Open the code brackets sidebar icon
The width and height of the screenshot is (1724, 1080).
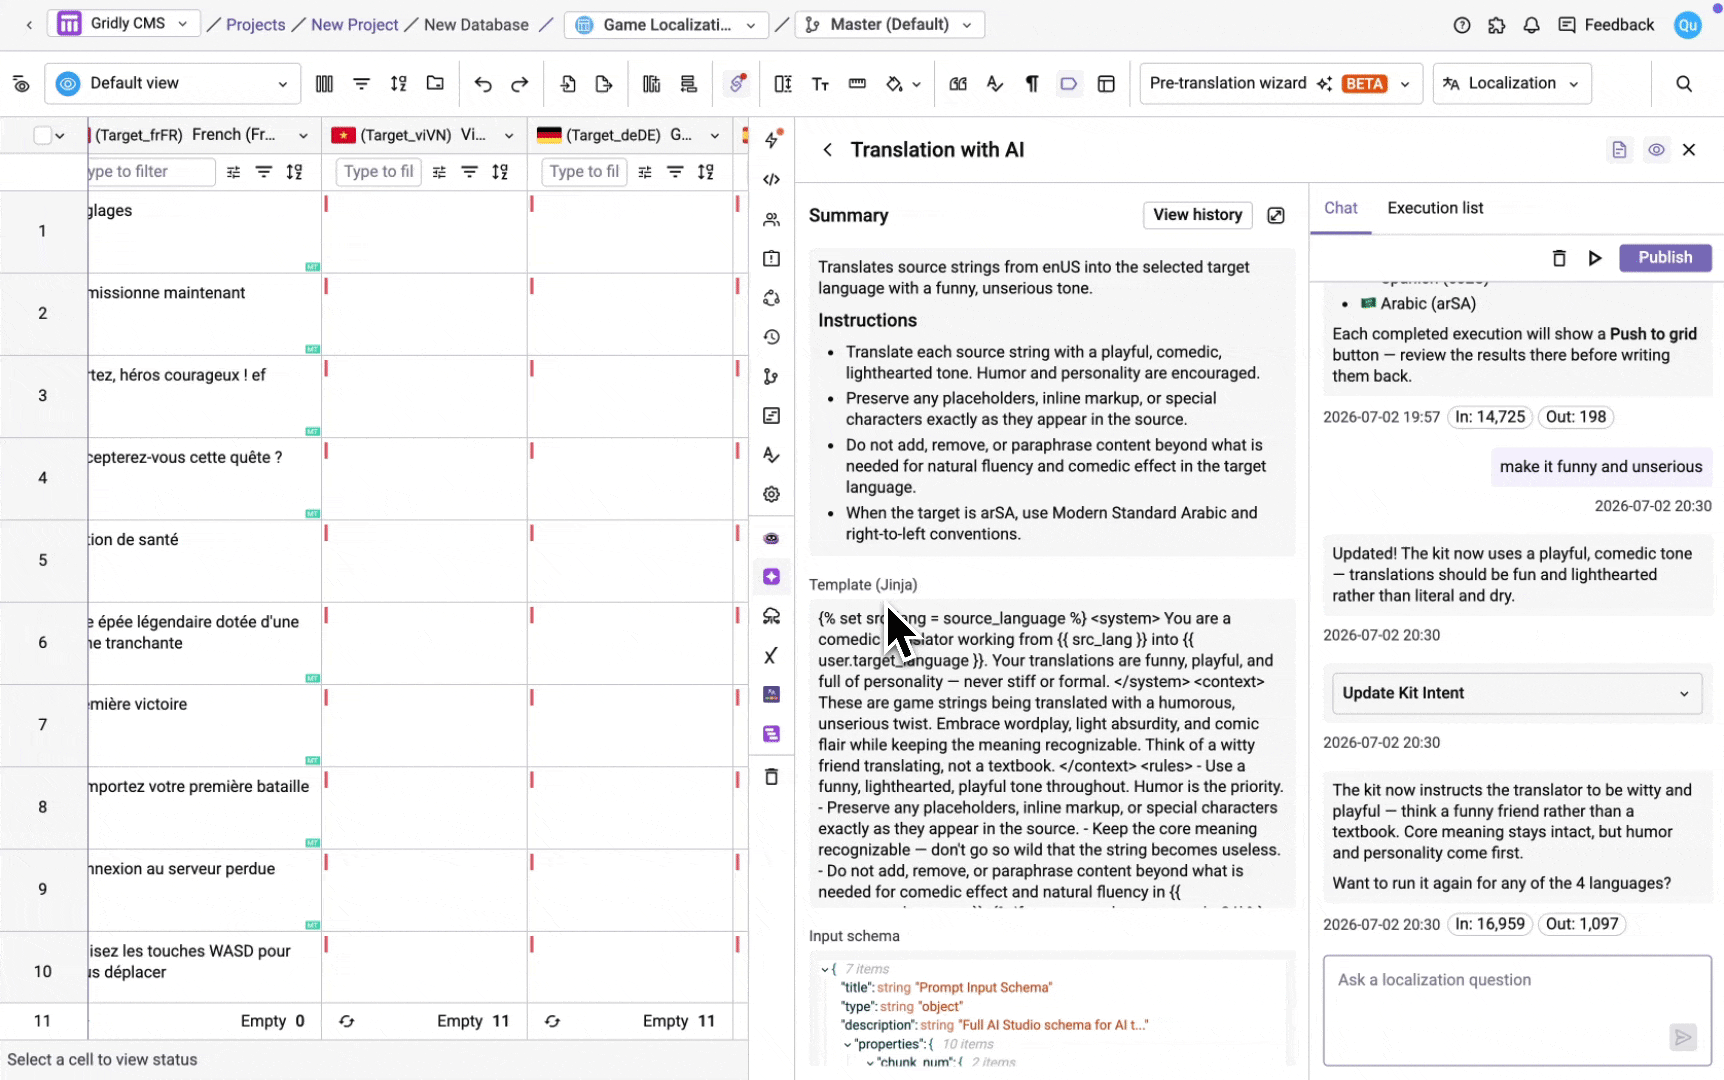click(x=771, y=180)
